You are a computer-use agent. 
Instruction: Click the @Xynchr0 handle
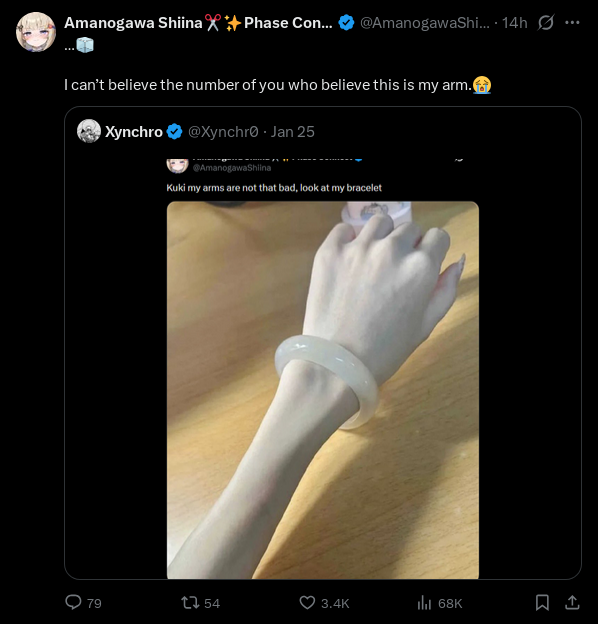[x=223, y=132]
